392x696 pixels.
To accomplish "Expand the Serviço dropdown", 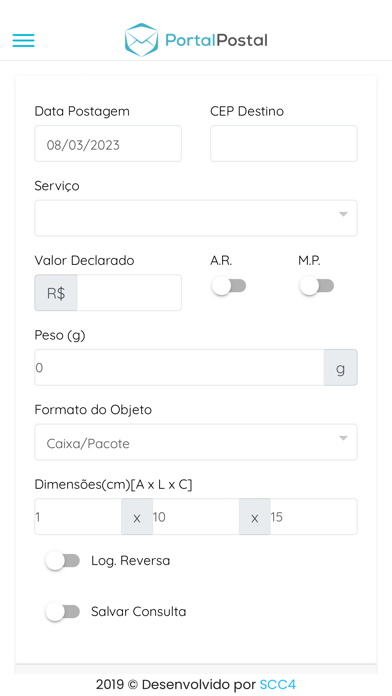I will (x=196, y=218).
